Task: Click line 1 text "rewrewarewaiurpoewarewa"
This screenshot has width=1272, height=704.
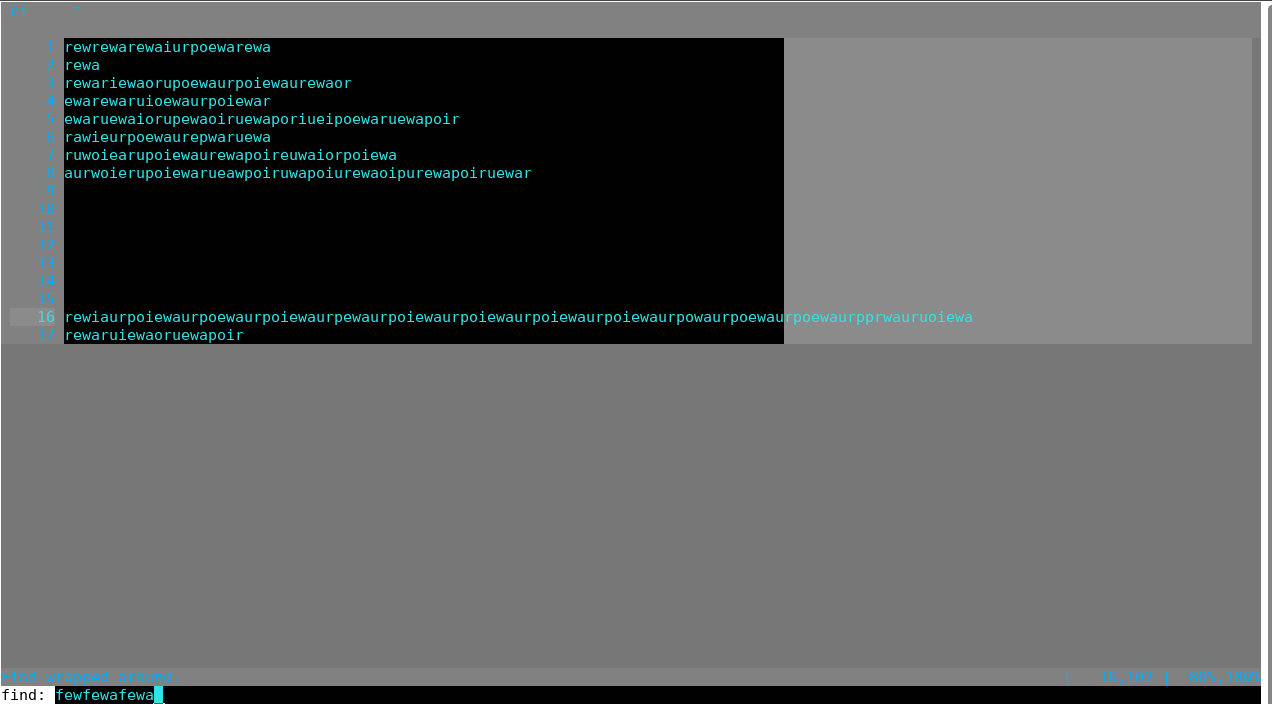Action: 167,47
